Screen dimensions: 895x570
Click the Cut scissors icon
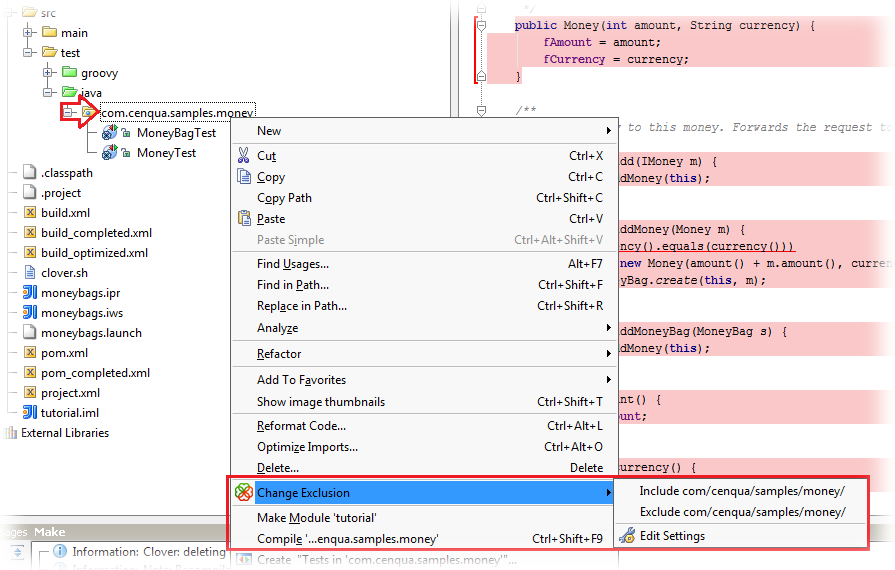pyautogui.click(x=243, y=156)
